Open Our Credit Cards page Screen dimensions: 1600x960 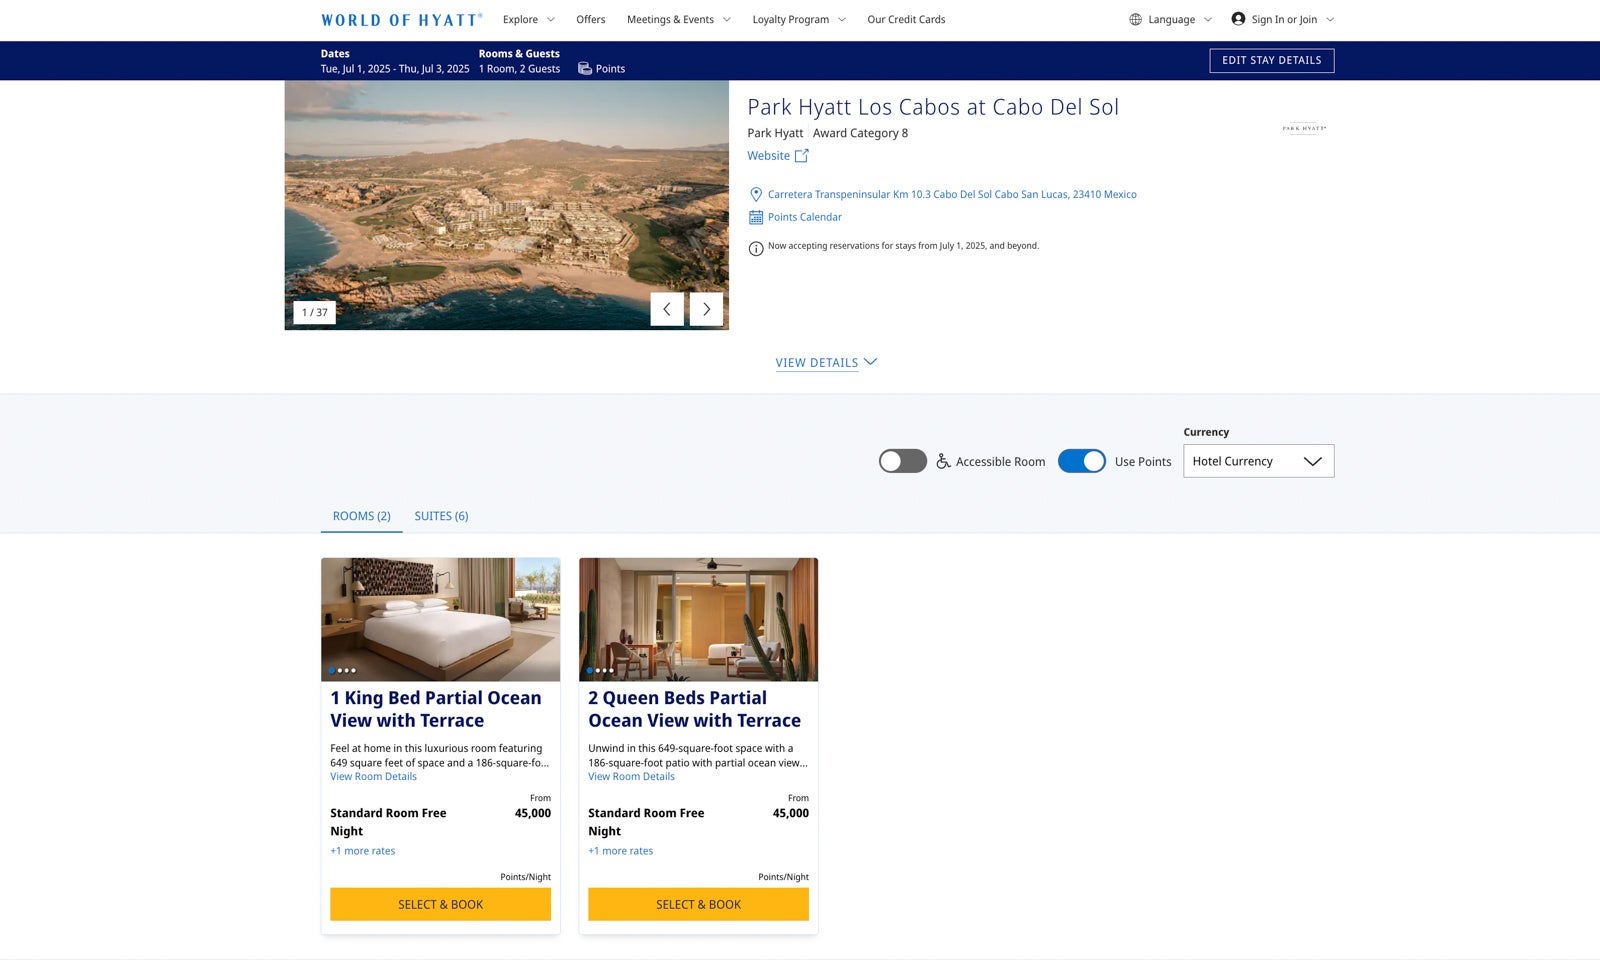point(906,20)
